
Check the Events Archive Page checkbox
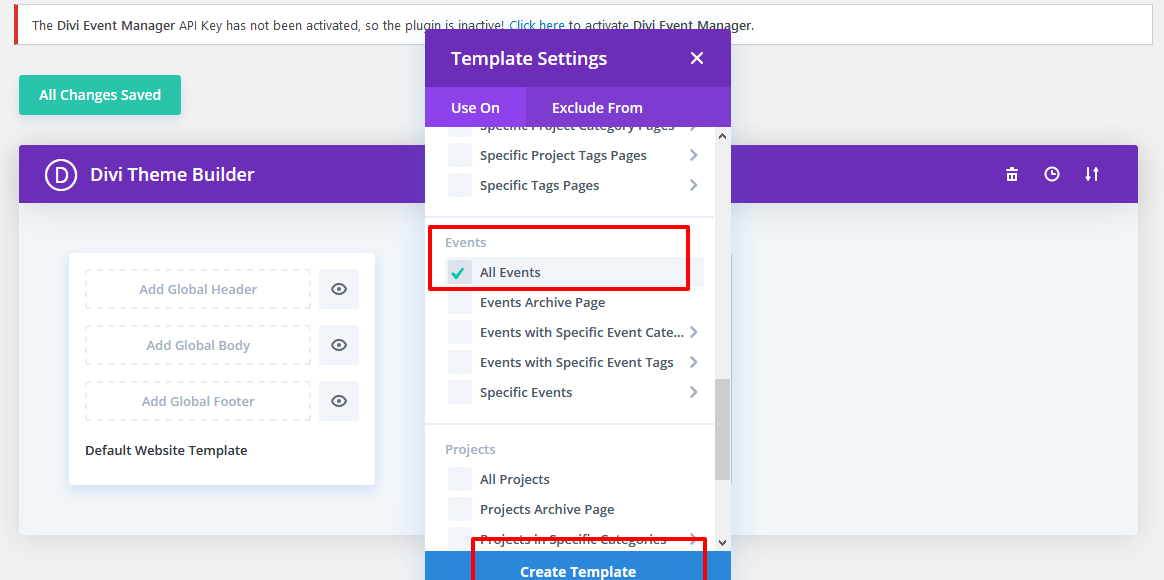tap(460, 302)
